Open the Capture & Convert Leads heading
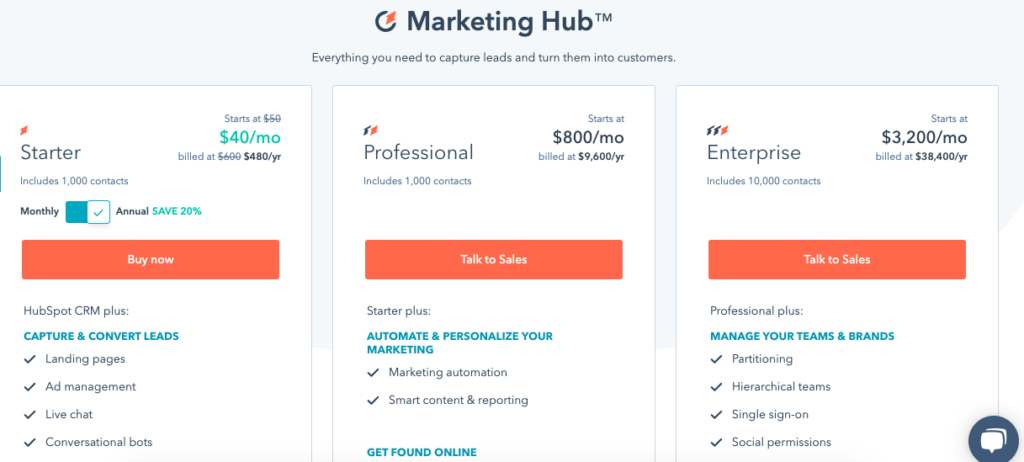The width and height of the screenshot is (1024, 462). [101, 337]
